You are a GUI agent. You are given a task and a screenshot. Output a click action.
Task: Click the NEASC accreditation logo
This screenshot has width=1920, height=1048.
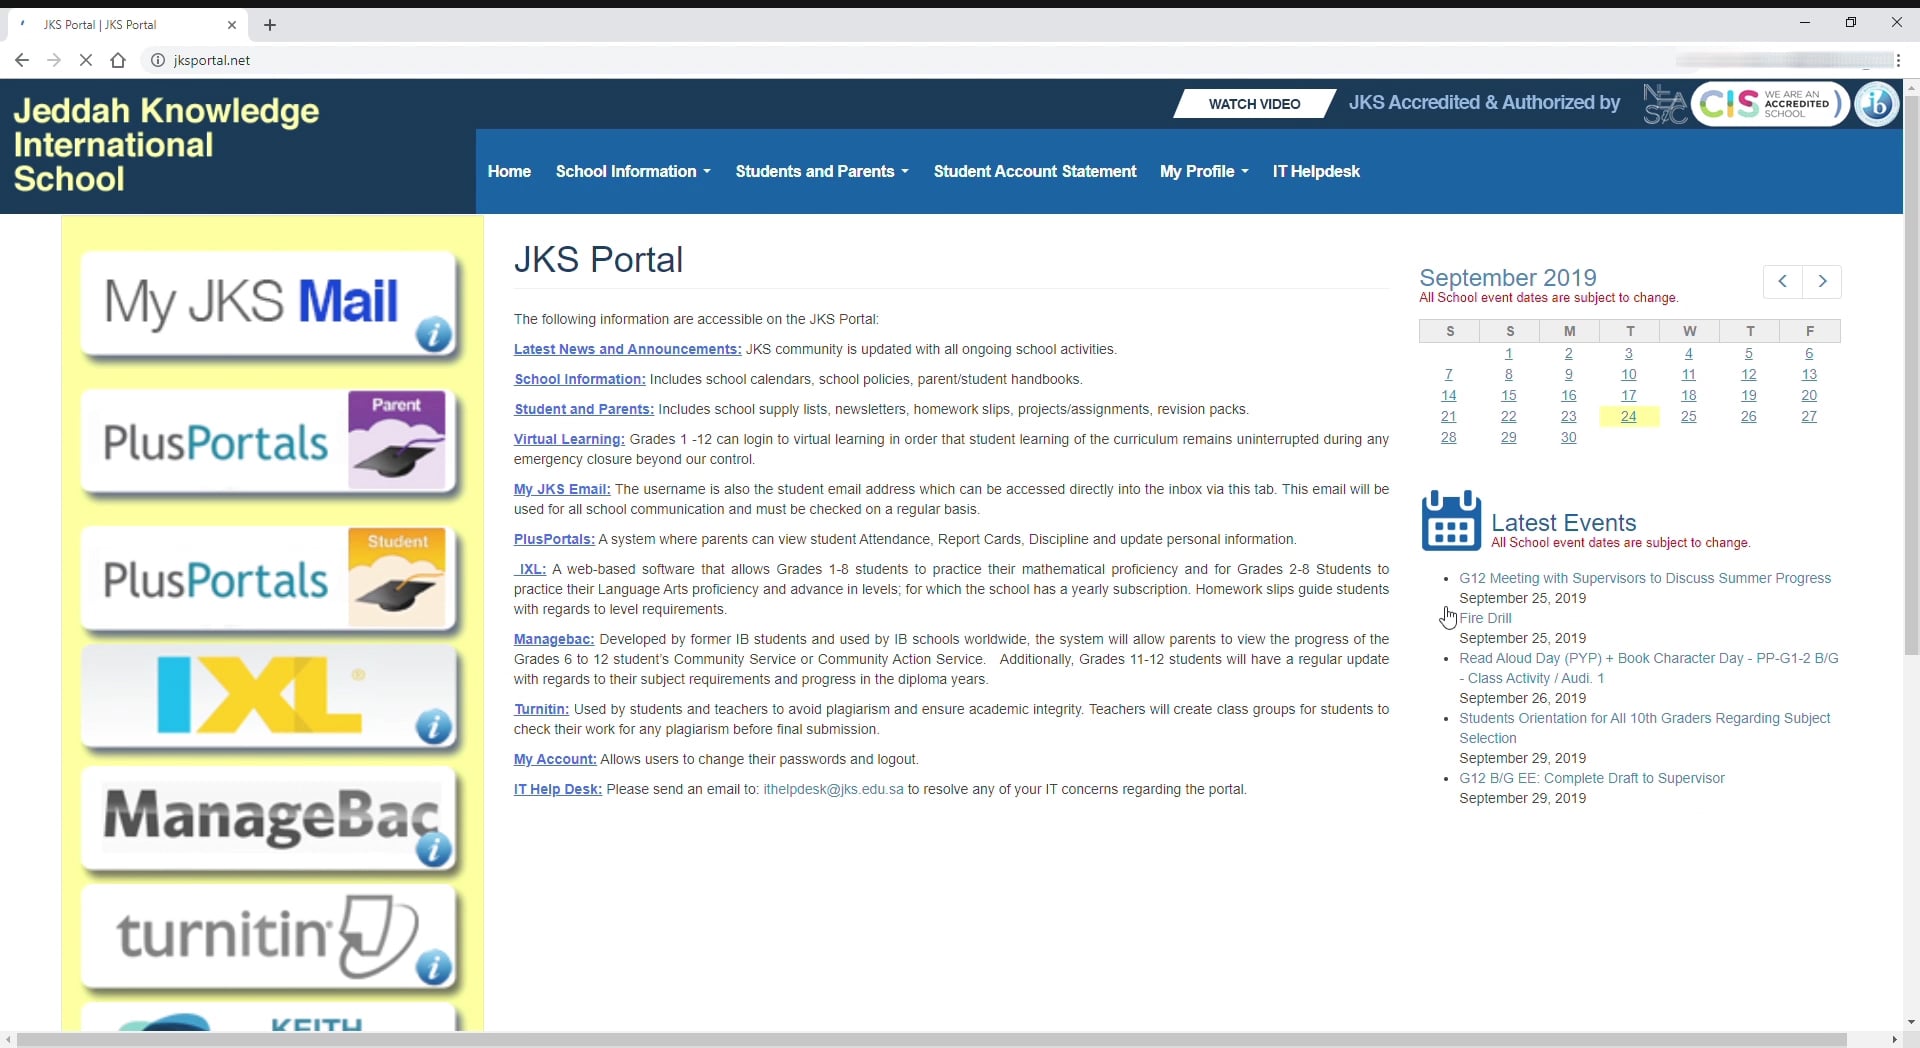[1665, 103]
